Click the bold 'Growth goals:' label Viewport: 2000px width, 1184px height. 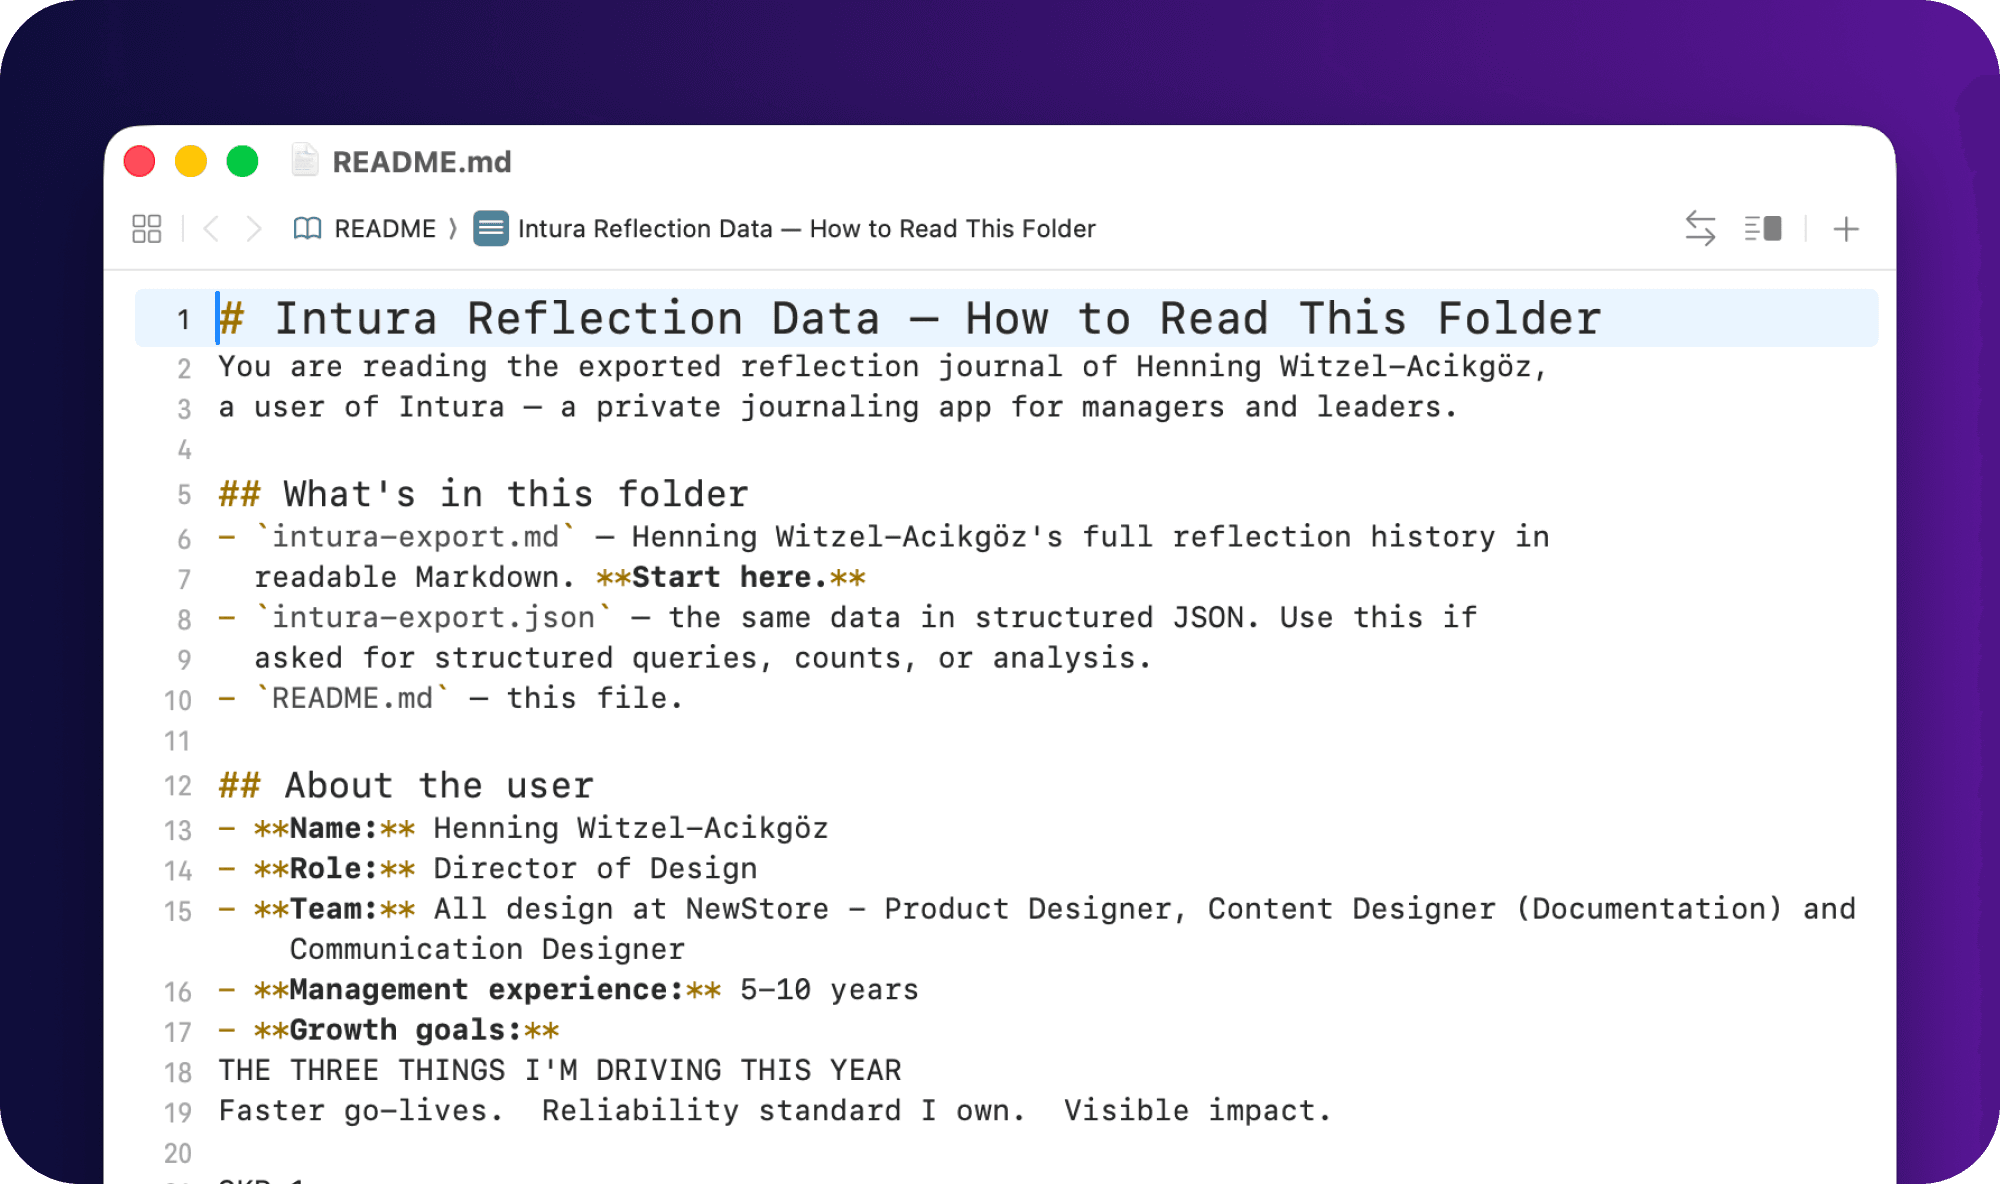pos(405,1030)
